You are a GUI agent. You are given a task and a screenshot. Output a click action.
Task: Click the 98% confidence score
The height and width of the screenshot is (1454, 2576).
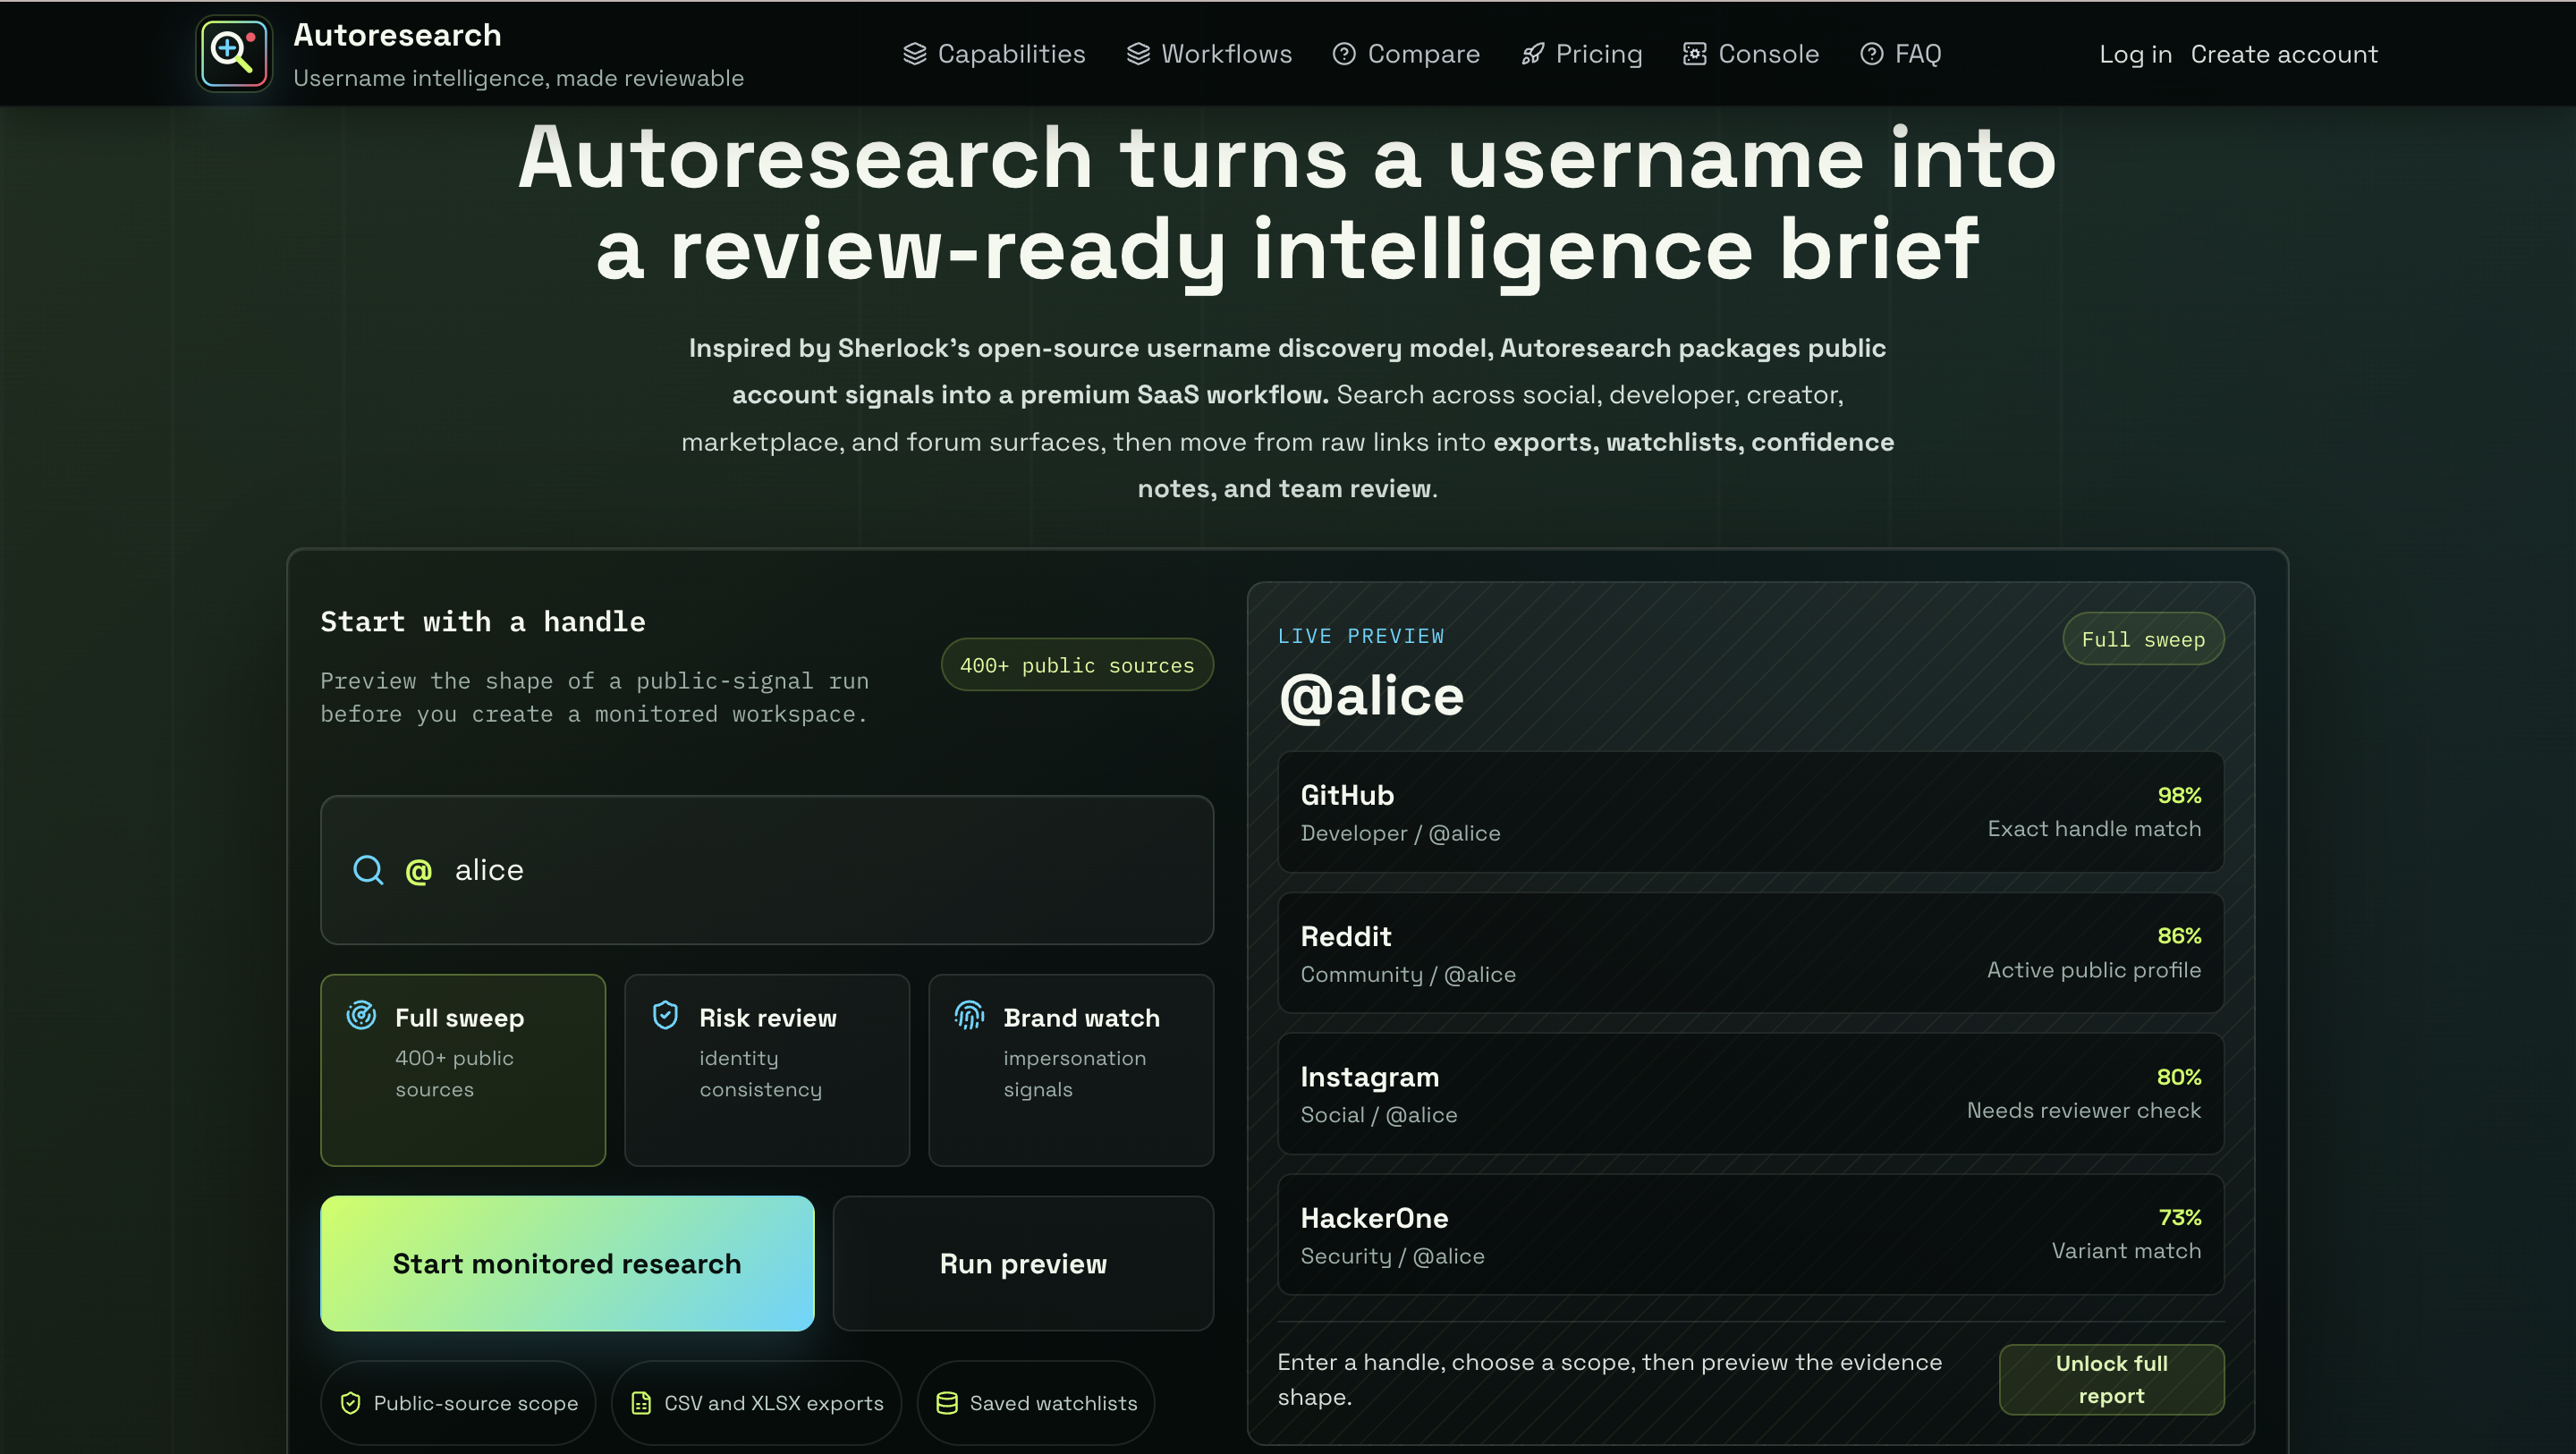pos(2179,795)
